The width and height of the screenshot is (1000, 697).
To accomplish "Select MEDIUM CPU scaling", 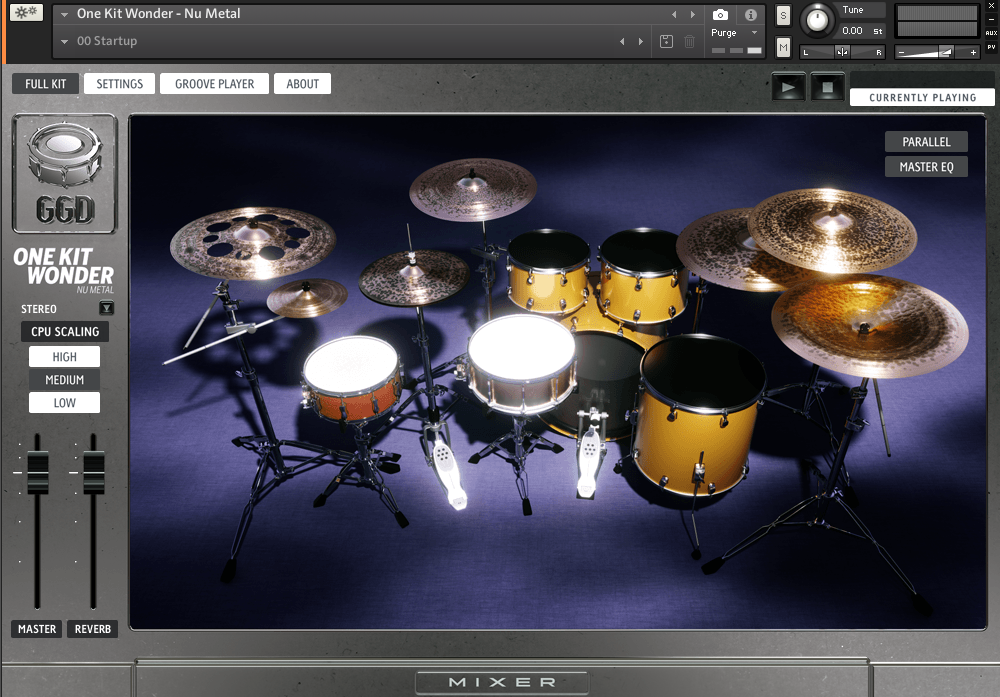I will point(64,379).
